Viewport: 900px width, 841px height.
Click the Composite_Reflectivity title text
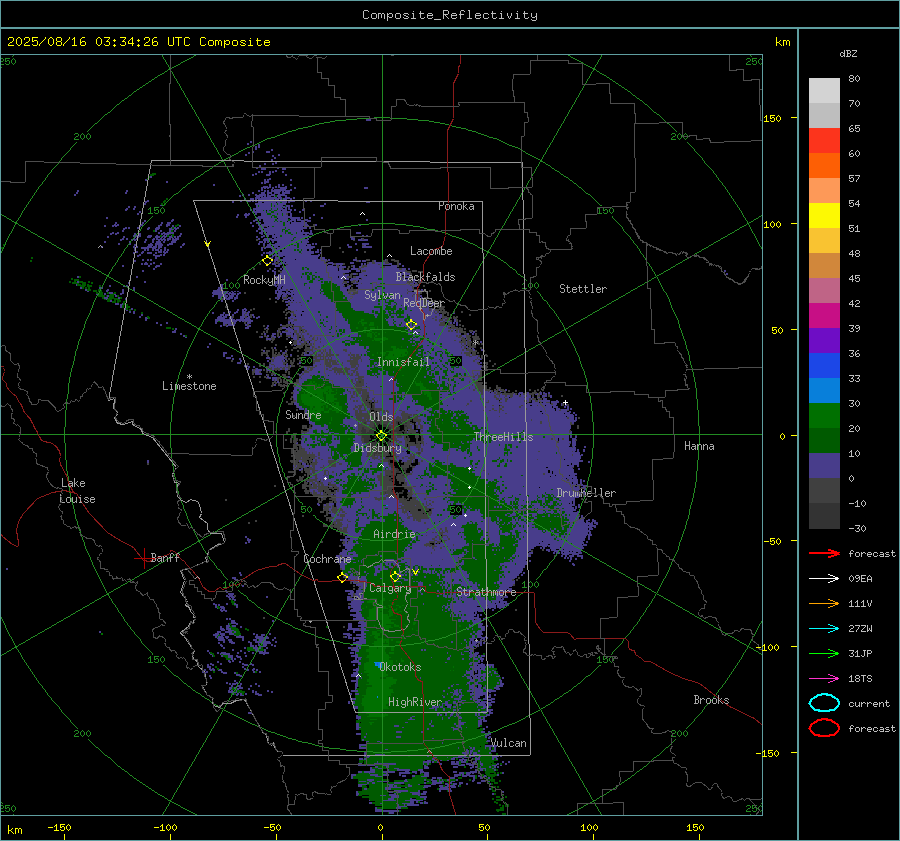(449, 15)
